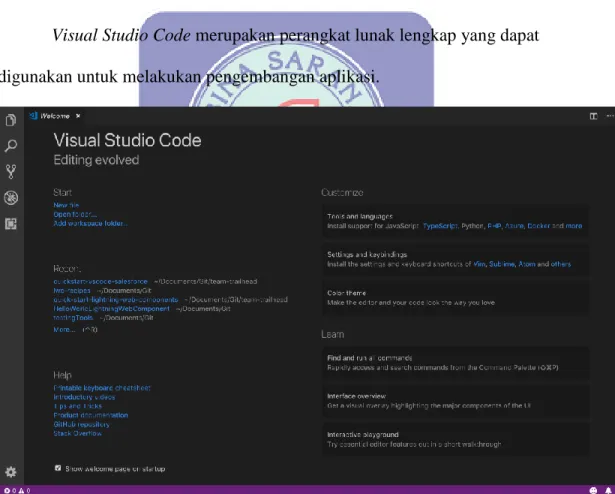The image size is (615, 494).
Task: Open Product documentation link
Action: point(91,415)
